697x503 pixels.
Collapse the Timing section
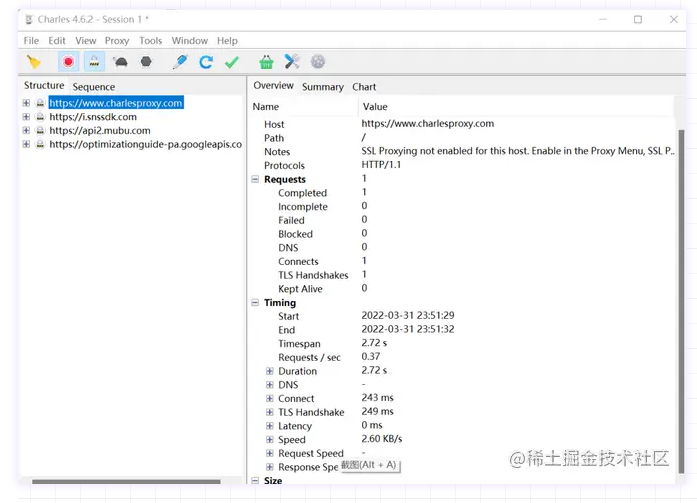(x=255, y=303)
